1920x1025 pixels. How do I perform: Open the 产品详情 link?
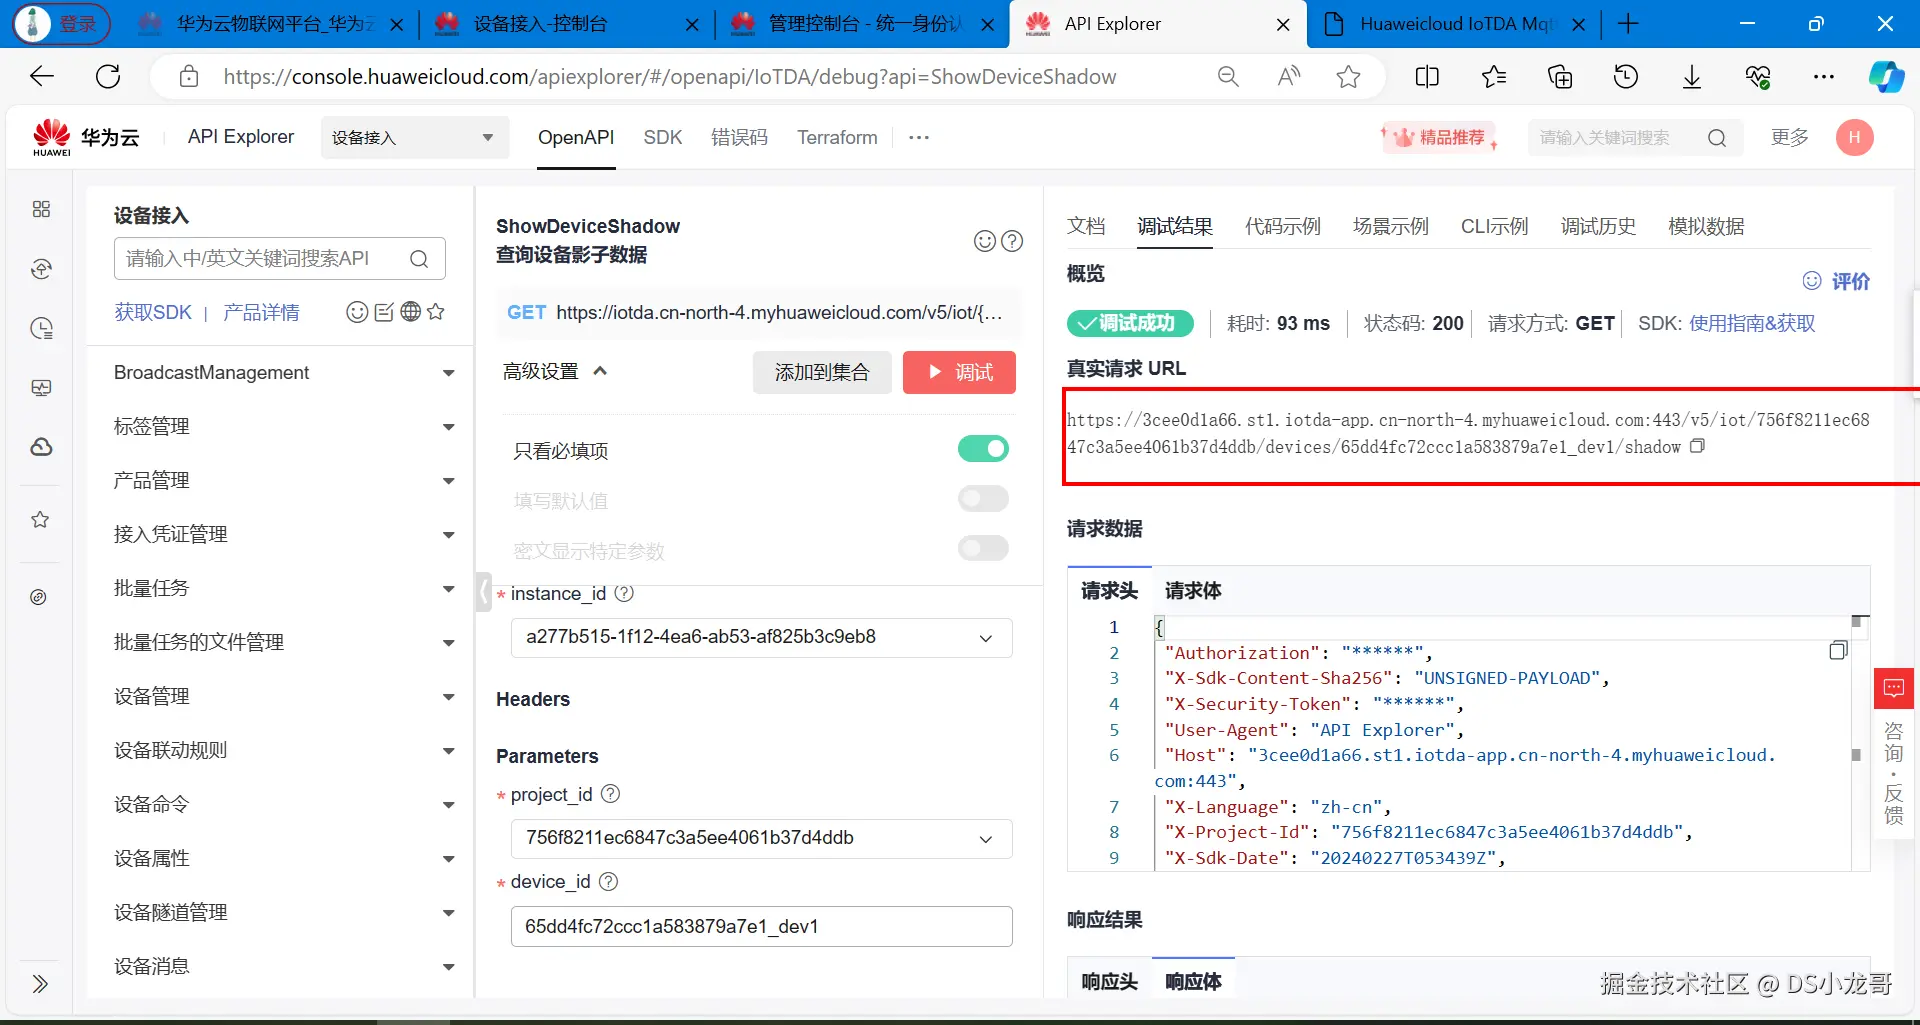(x=261, y=312)
